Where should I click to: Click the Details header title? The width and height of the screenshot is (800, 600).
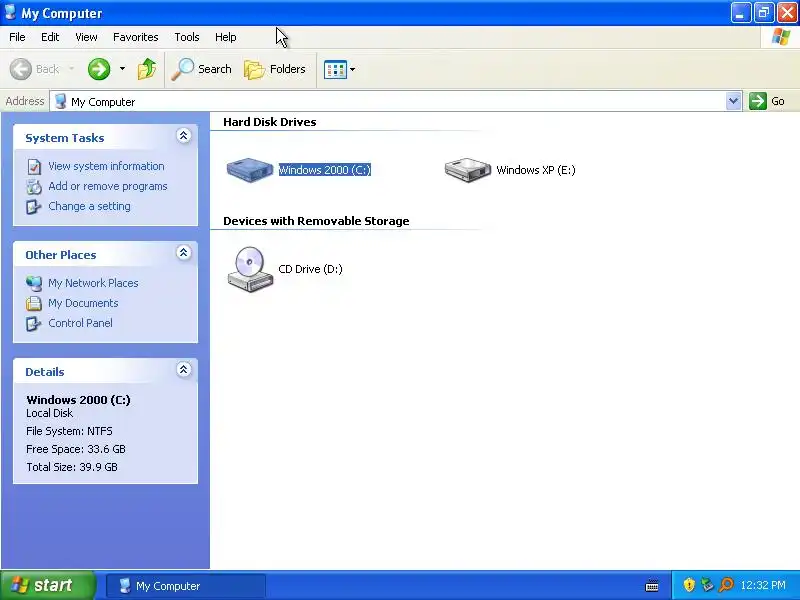pos(45,372)
